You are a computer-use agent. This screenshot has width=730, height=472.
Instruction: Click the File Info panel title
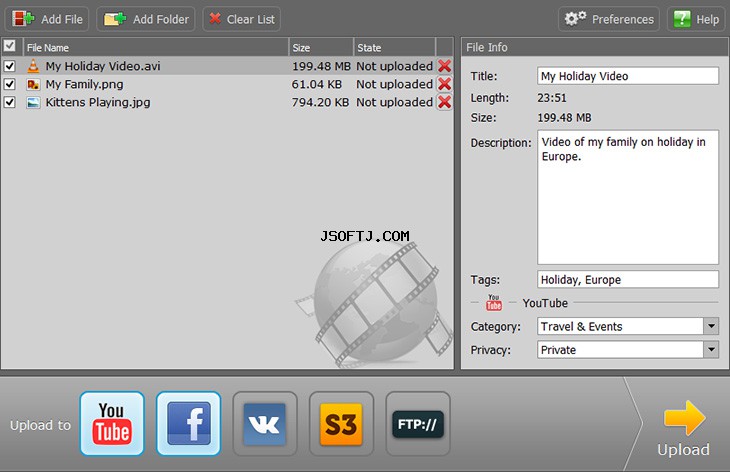click(487, 47)
